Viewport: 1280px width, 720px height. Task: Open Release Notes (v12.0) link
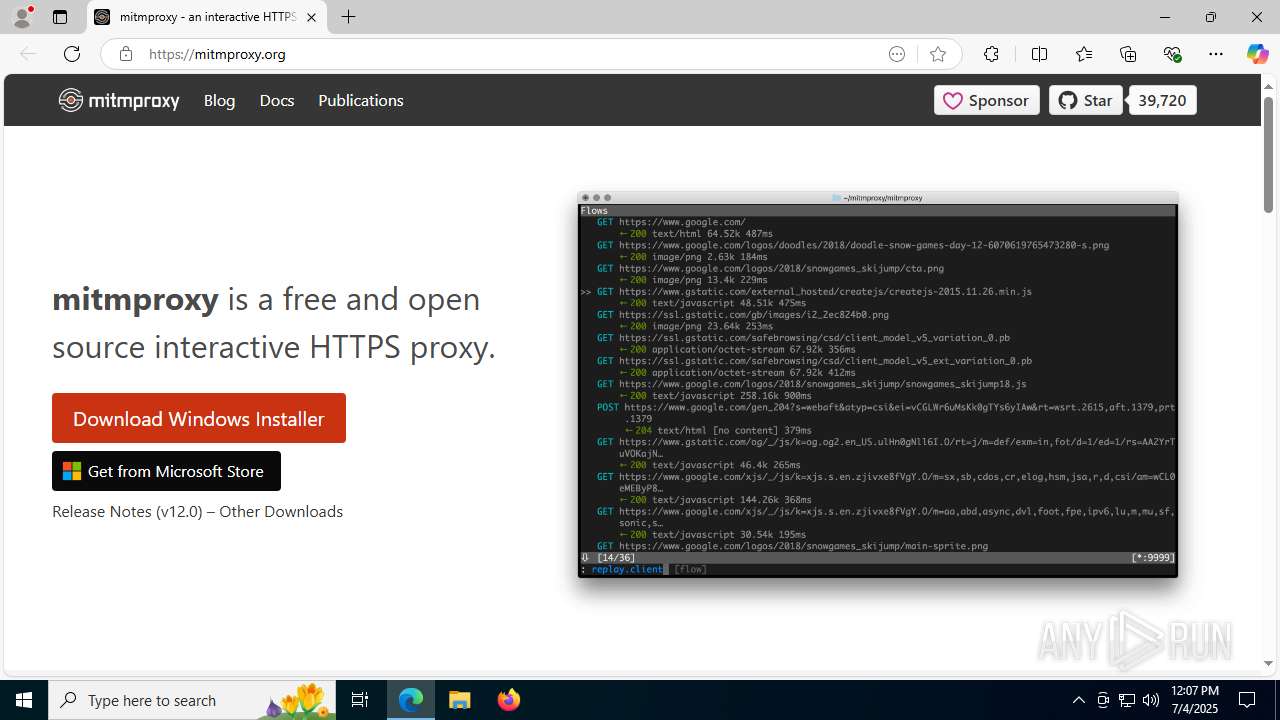(x=127, y=511)
